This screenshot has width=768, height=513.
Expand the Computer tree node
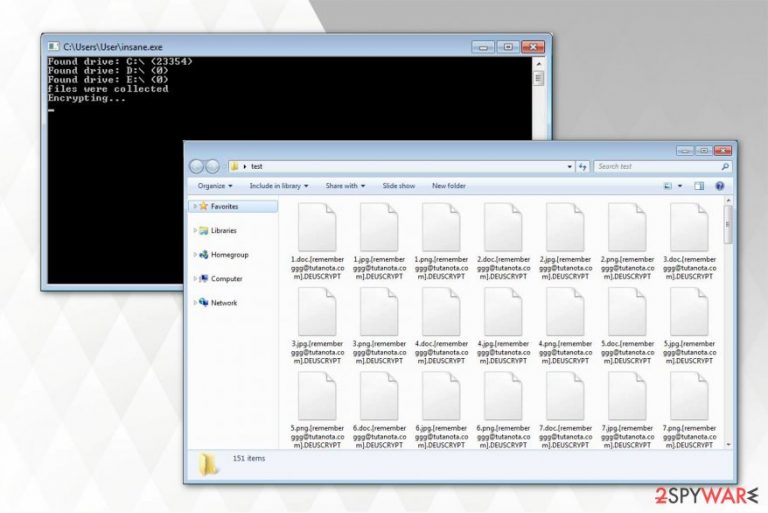coord(195,278)
